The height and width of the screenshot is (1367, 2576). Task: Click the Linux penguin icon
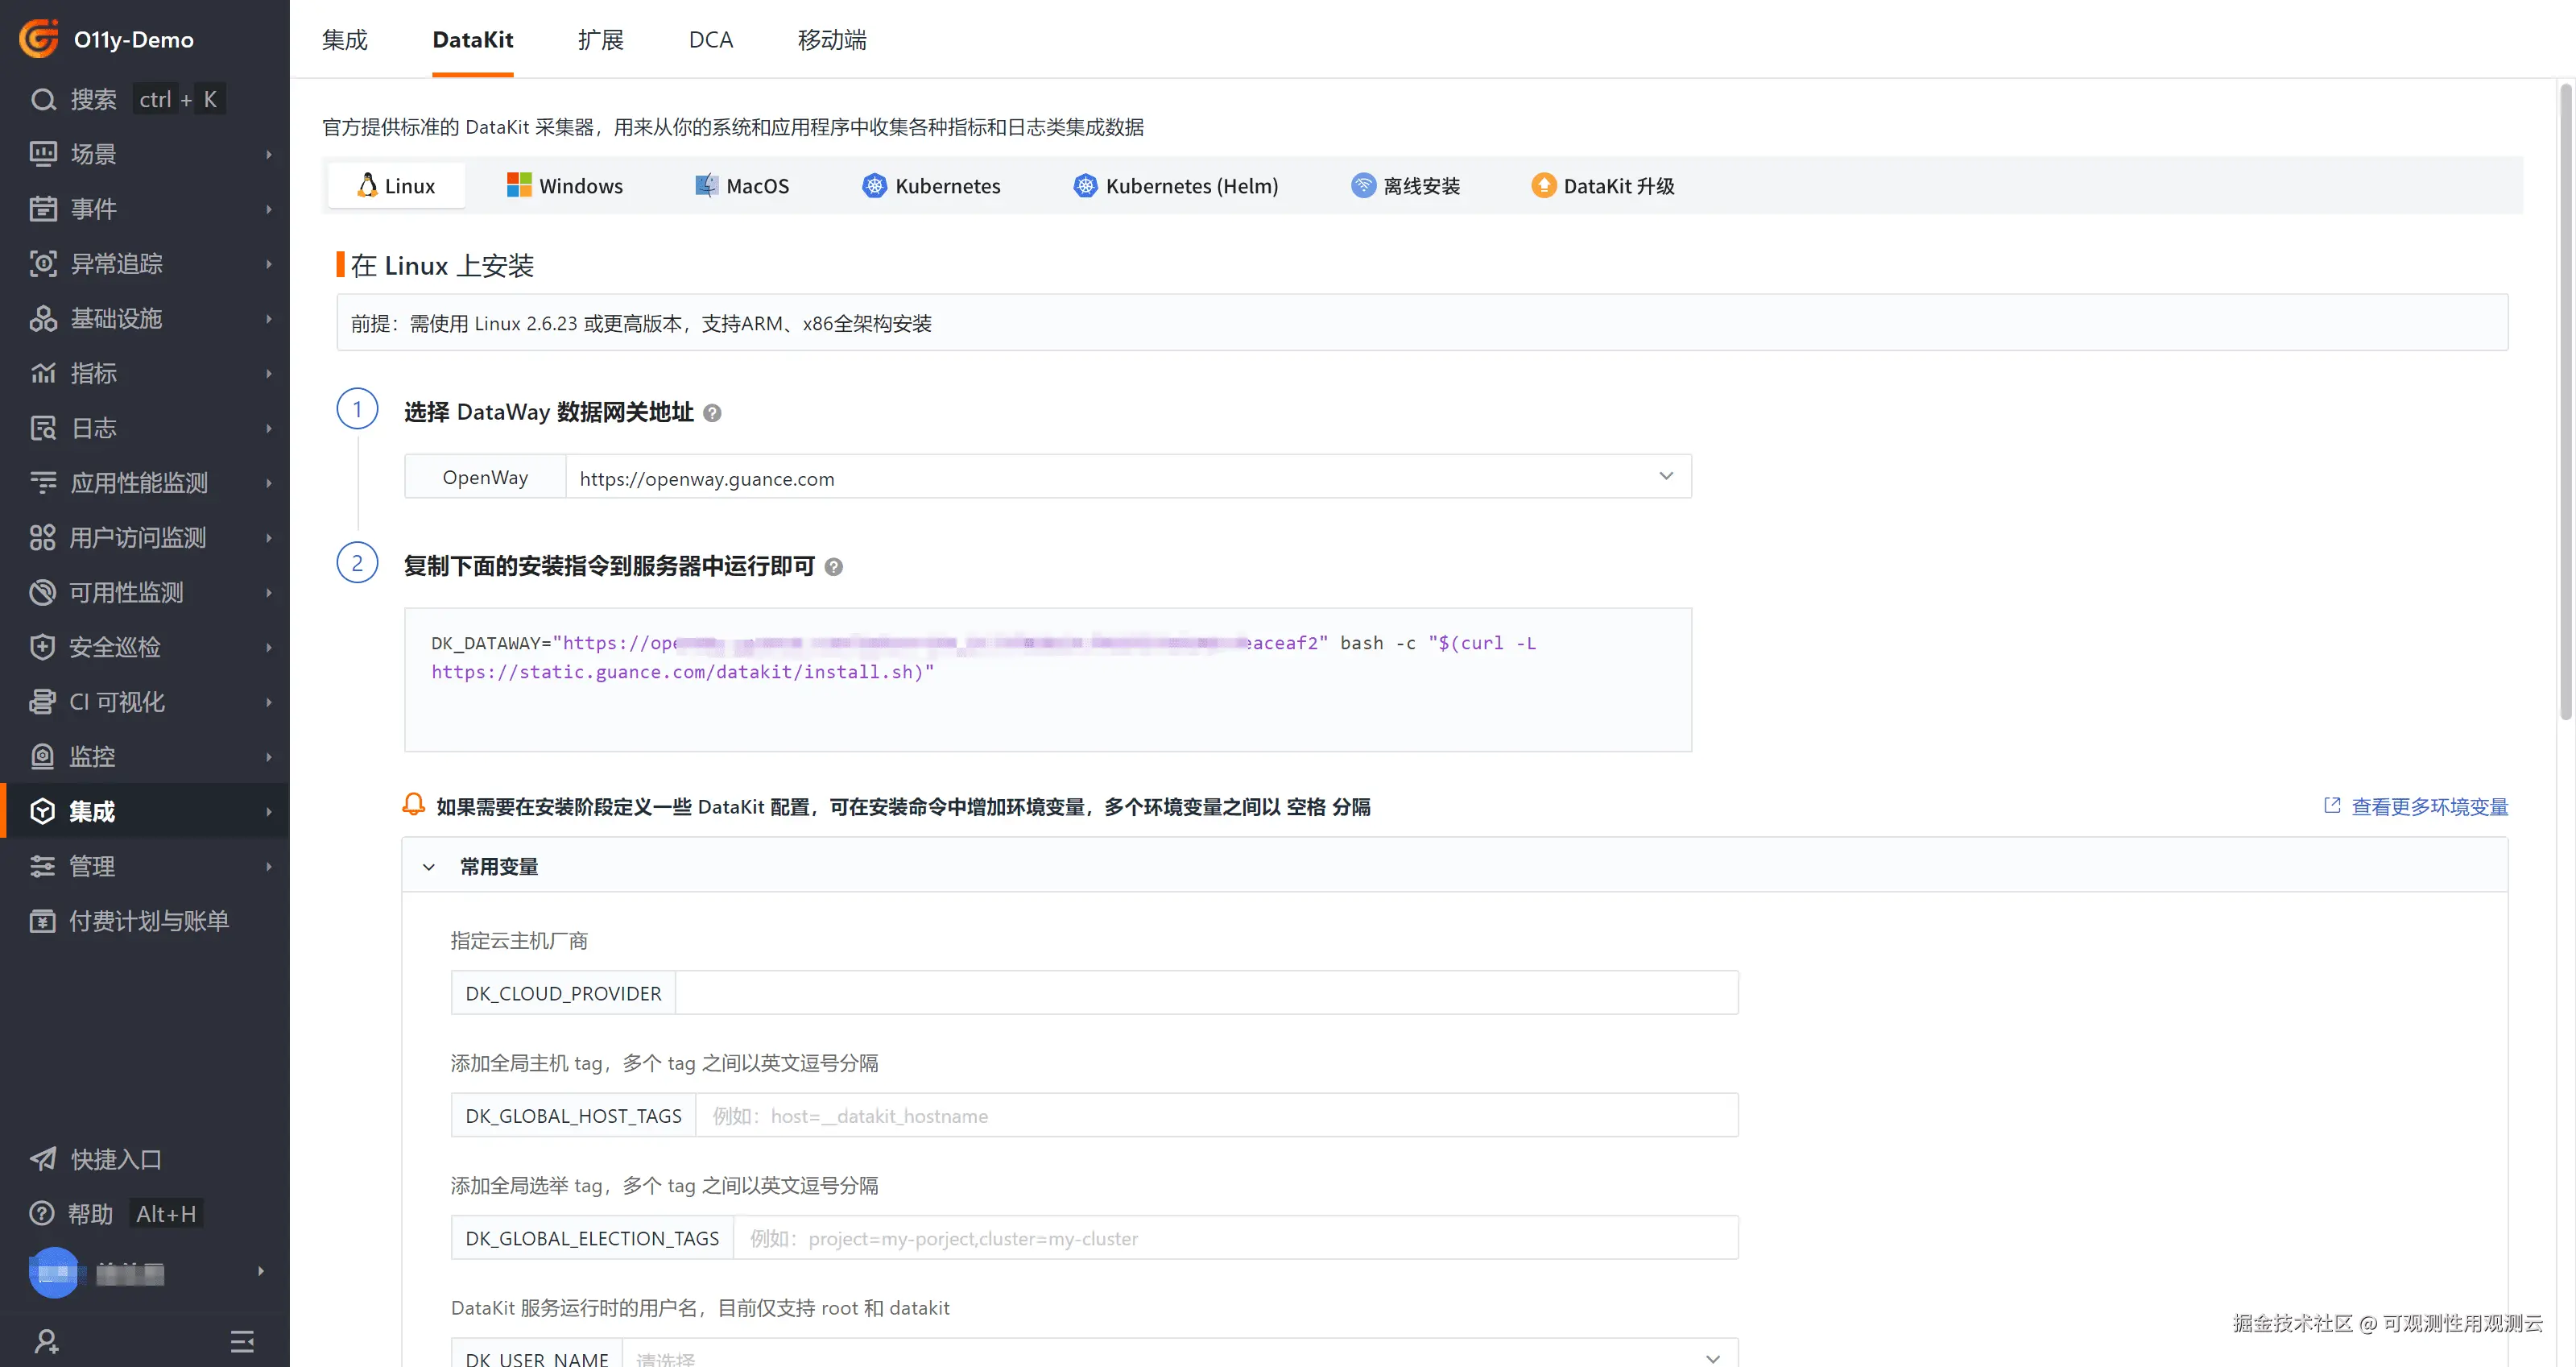point(367,186)
